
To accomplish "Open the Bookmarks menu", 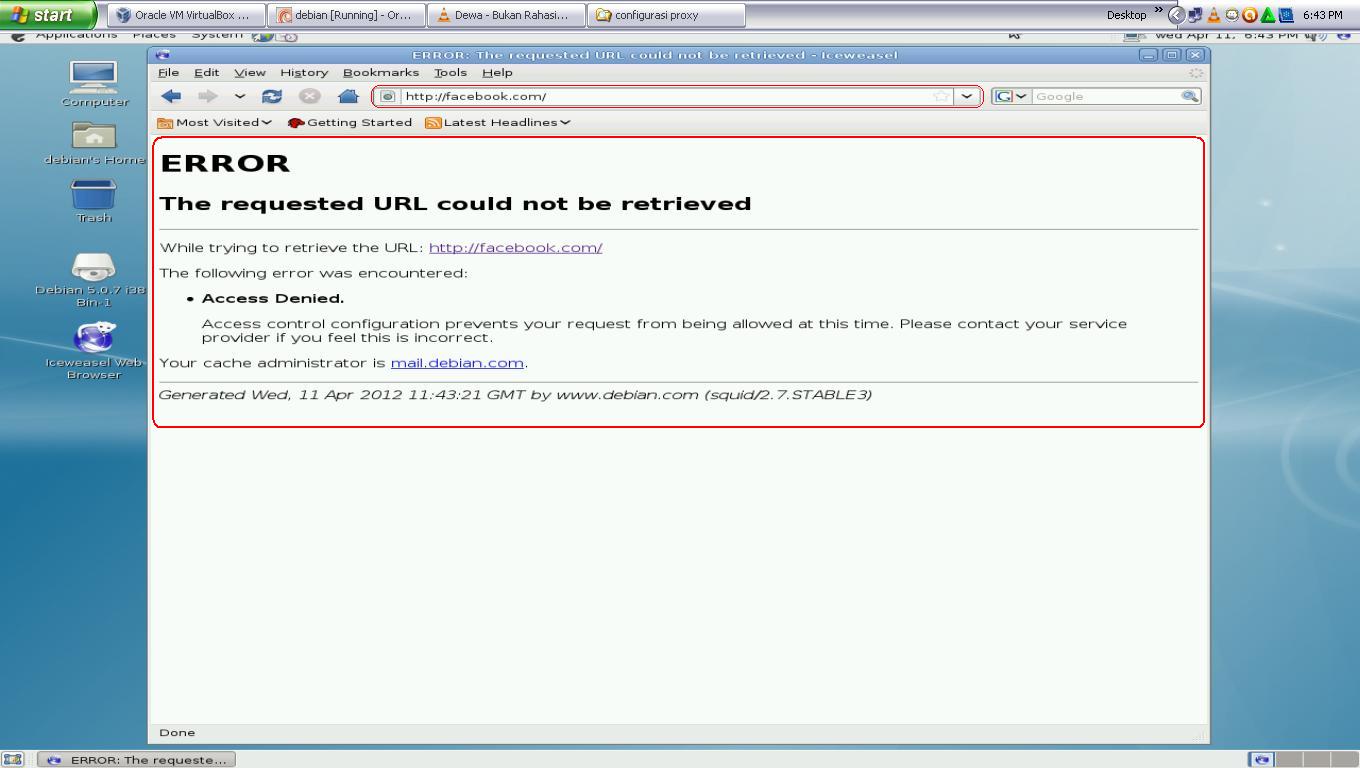I will tap(381, 72).
